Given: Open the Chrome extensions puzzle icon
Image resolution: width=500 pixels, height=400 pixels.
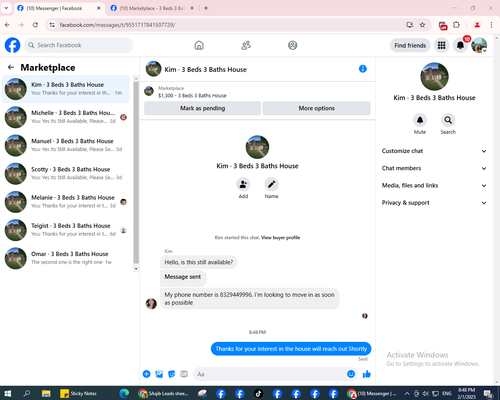Looking at the screenshot, I should click(456, 25).
